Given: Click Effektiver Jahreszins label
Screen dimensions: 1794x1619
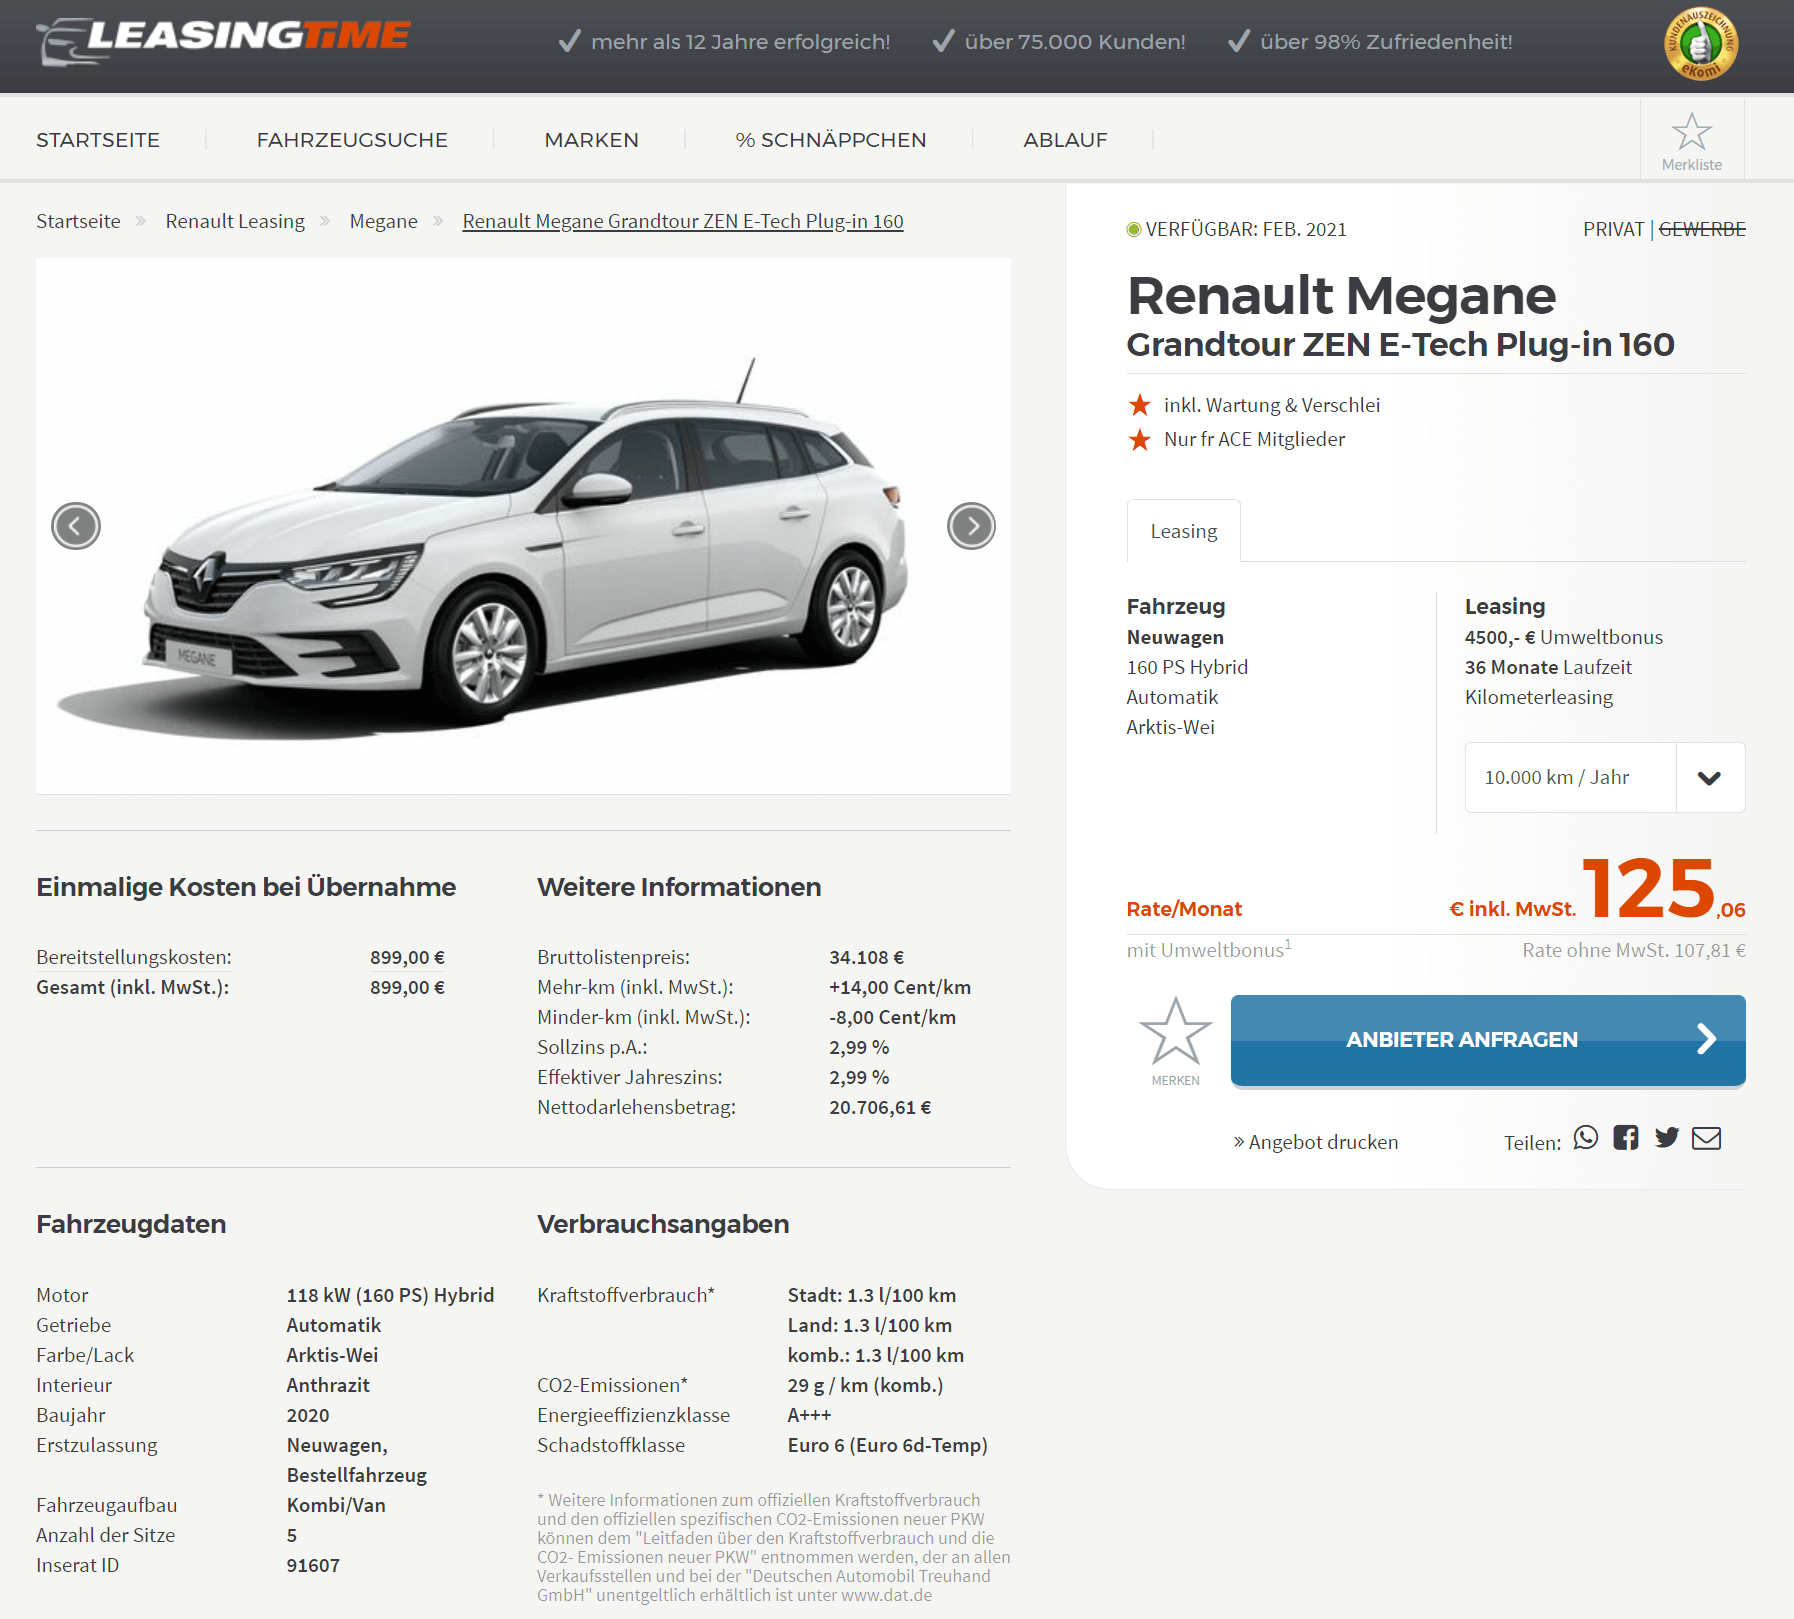Looking at the screenshot, I should pos(629,1077).
